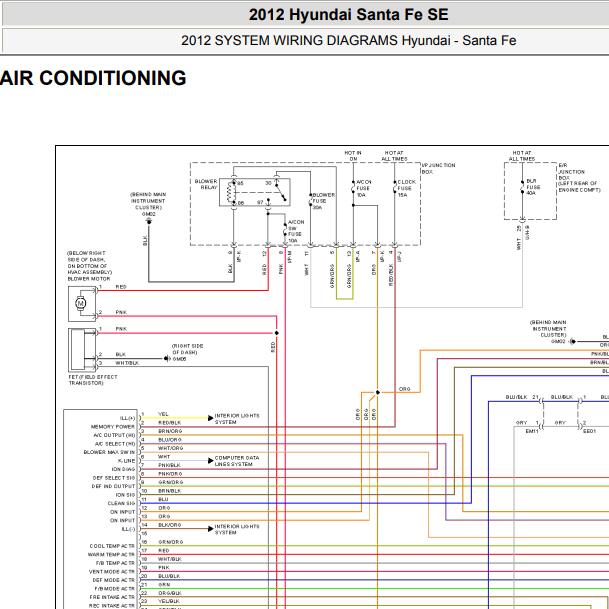Click the BLR FUSE 40A label

point(531,187)
